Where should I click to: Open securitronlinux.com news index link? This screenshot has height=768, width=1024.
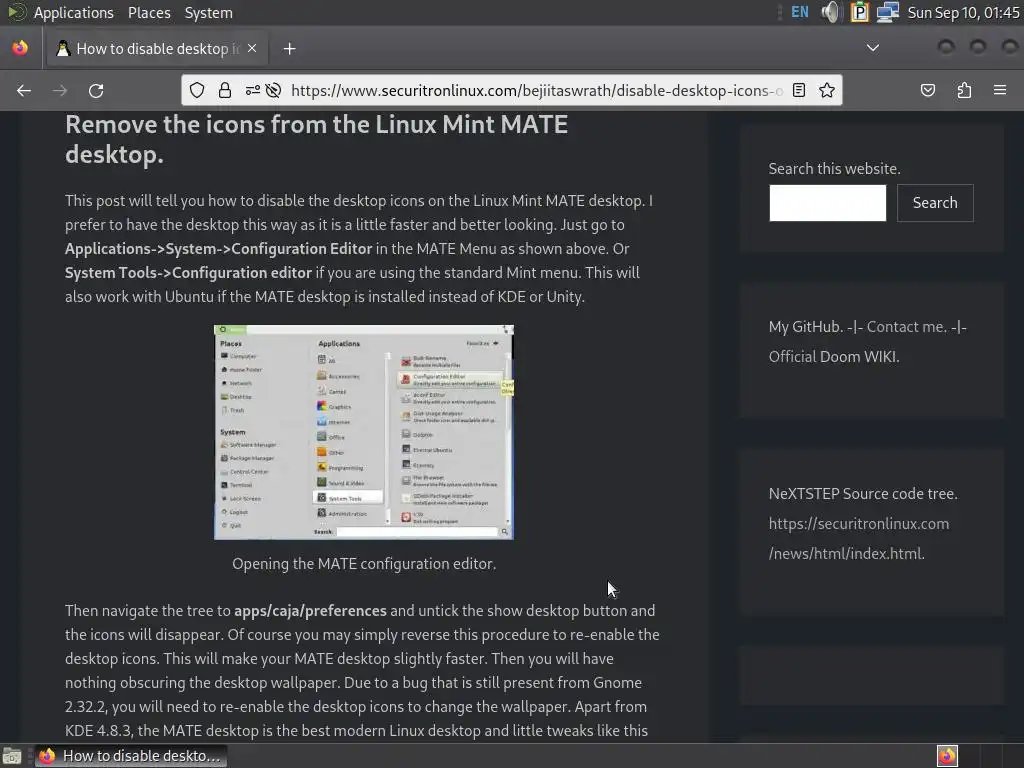pyautogui.click(x=859, y=539)
